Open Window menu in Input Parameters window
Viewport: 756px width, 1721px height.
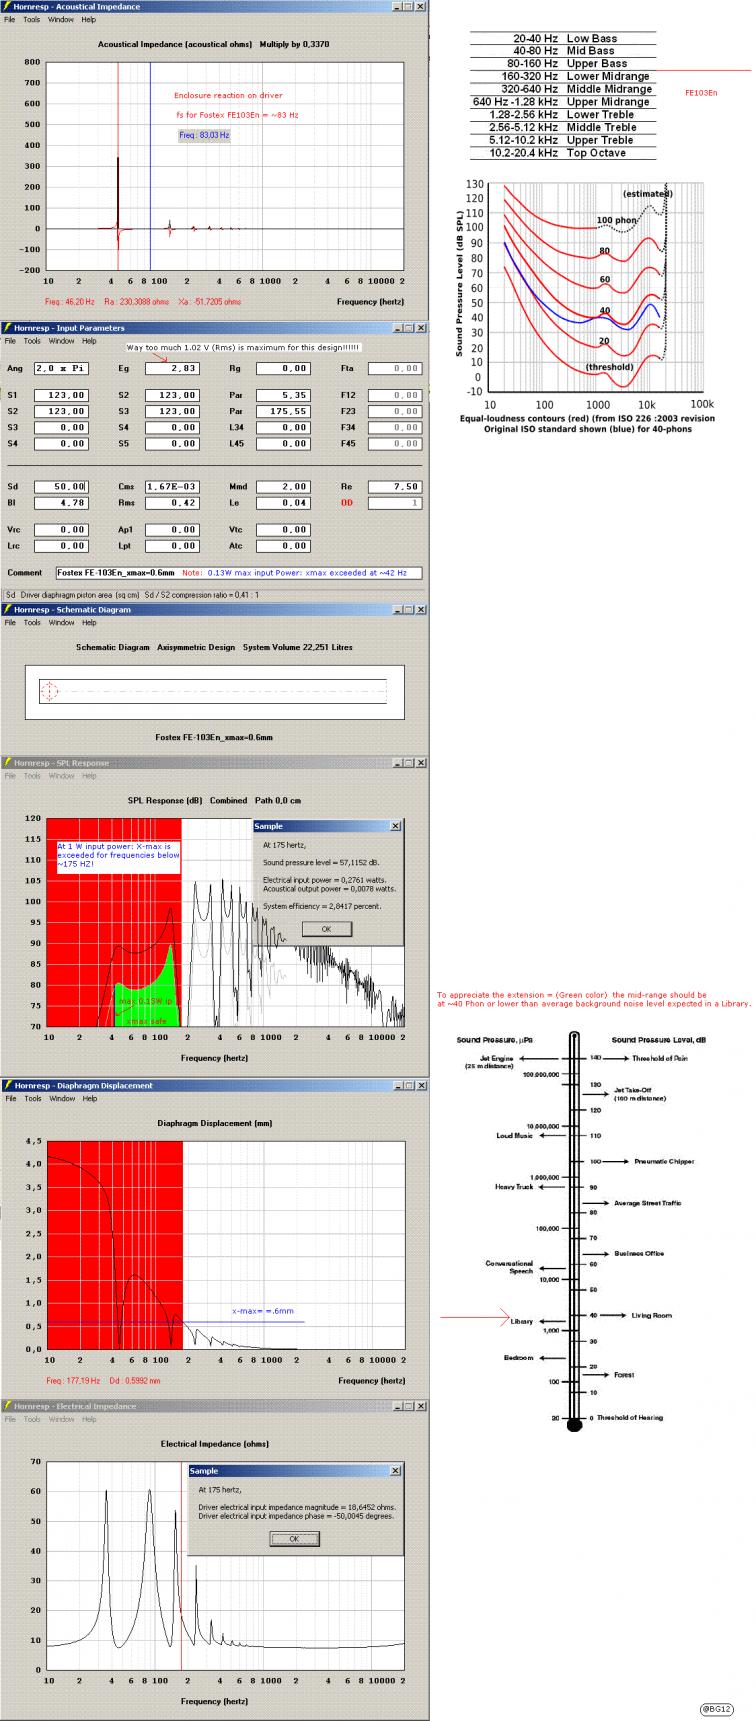[x=61, y=341]
